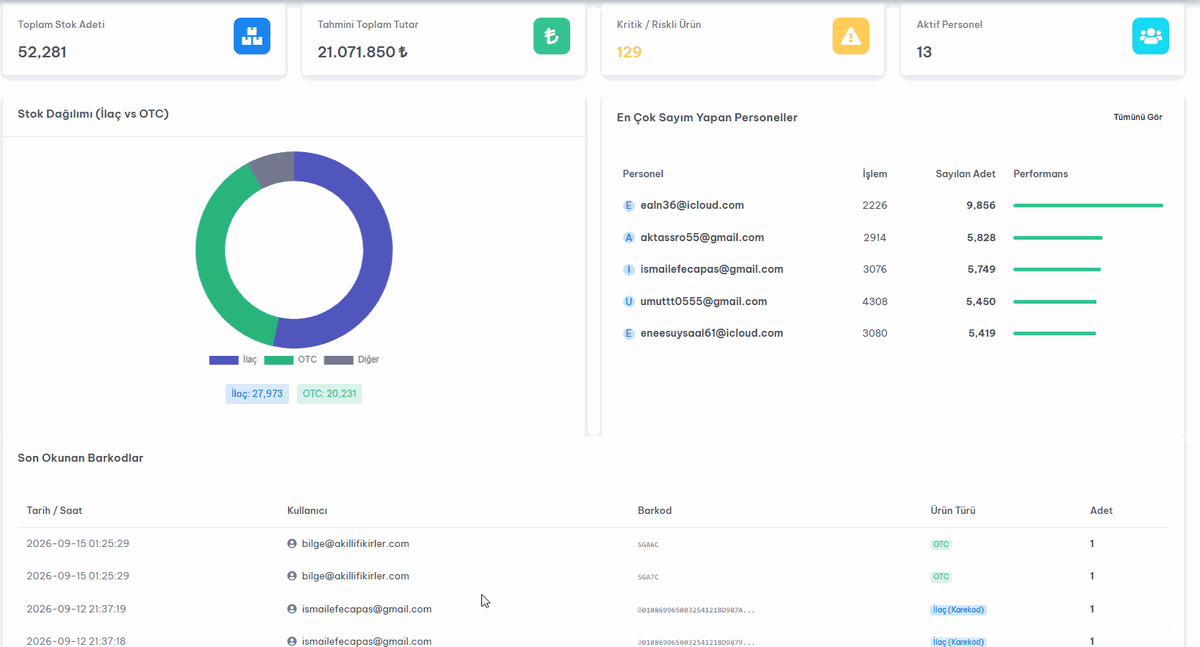
Task: Click the Son Okunan Barkodlar heading
Action: (x=80, y=458)
